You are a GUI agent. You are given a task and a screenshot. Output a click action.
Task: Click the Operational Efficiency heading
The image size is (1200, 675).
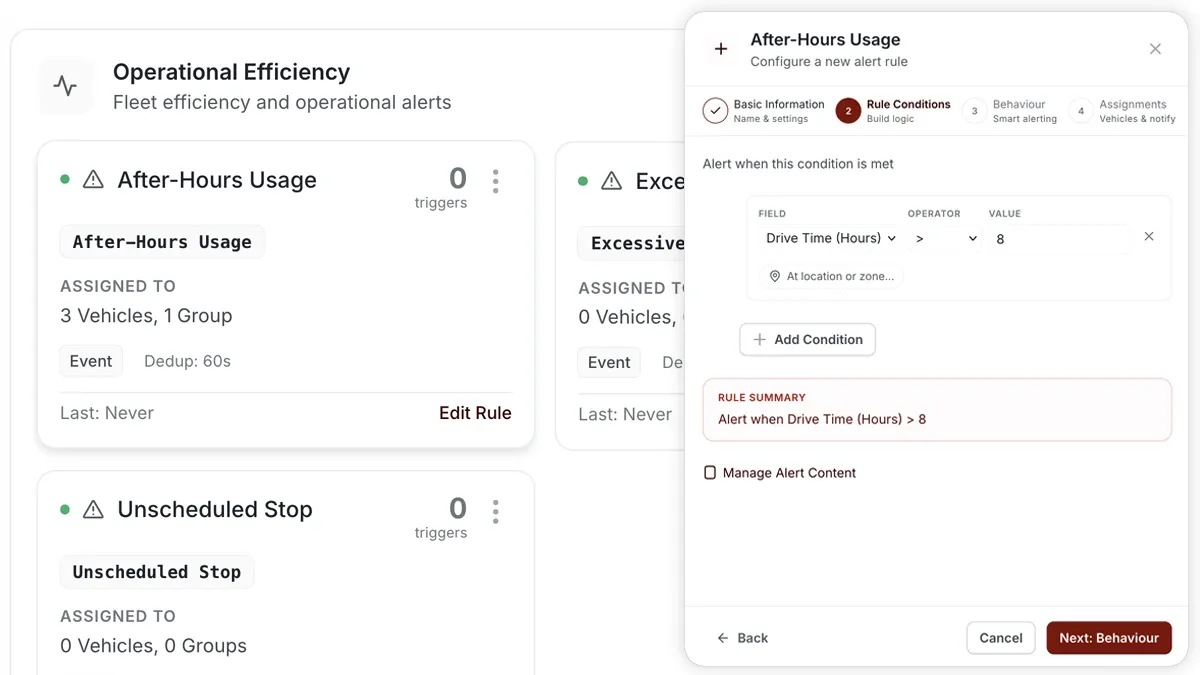231,72
